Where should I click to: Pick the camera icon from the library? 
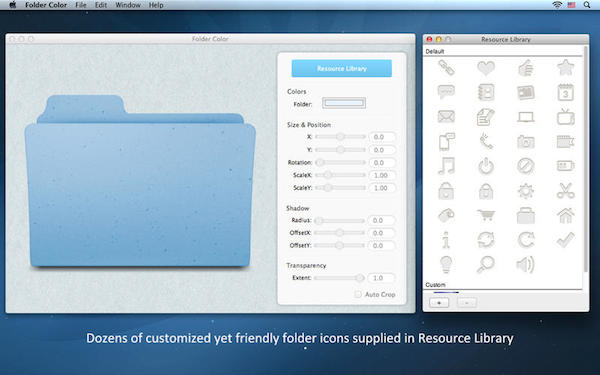(x=526, y=142)
